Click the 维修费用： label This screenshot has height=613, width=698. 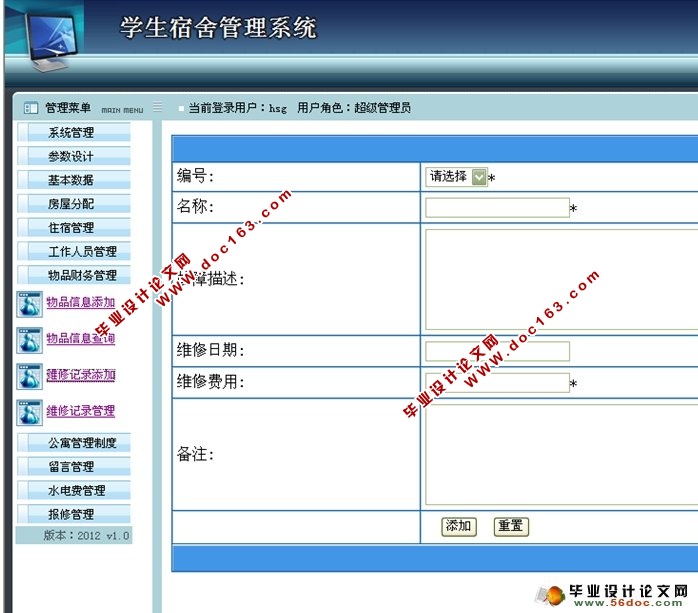click(211, 382)
